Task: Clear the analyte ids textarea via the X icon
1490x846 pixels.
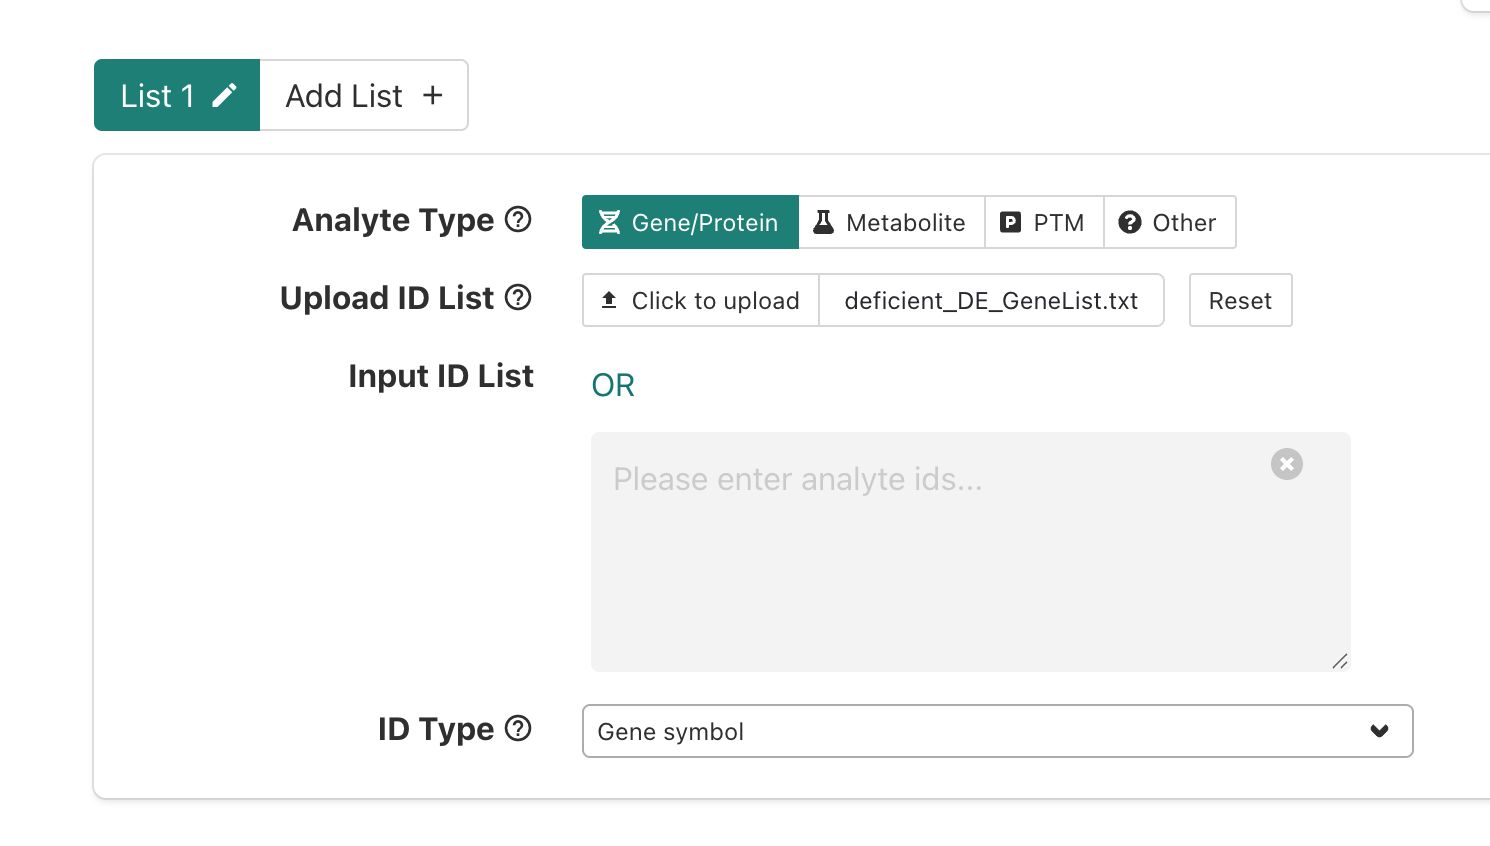Action: pos(1286,463)
